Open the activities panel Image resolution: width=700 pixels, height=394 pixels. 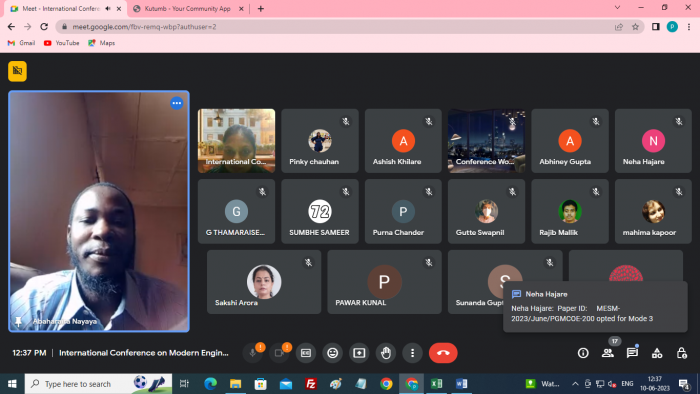click(x=657, y=353)
